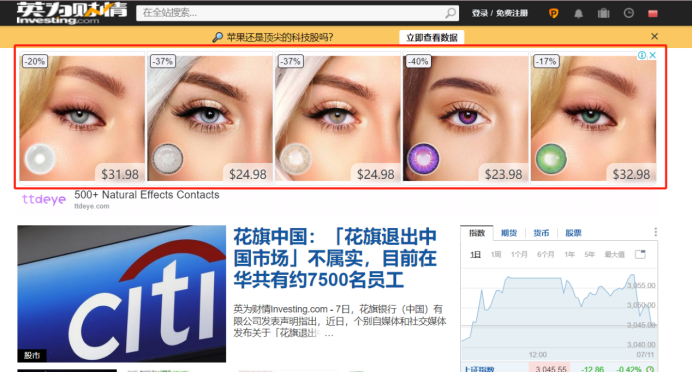Open the notifications bell

pyautogui.click(x=578, y=14)
